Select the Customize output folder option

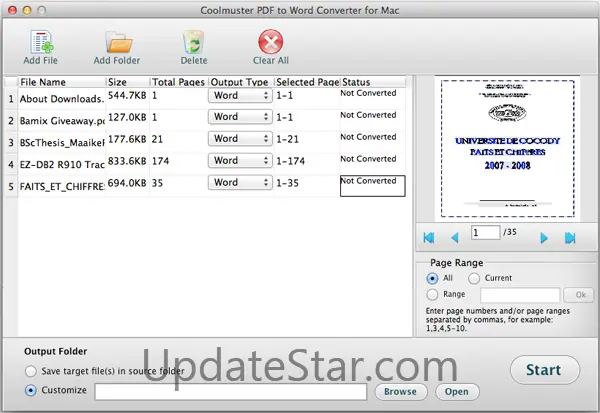click(x=31, y=390)
